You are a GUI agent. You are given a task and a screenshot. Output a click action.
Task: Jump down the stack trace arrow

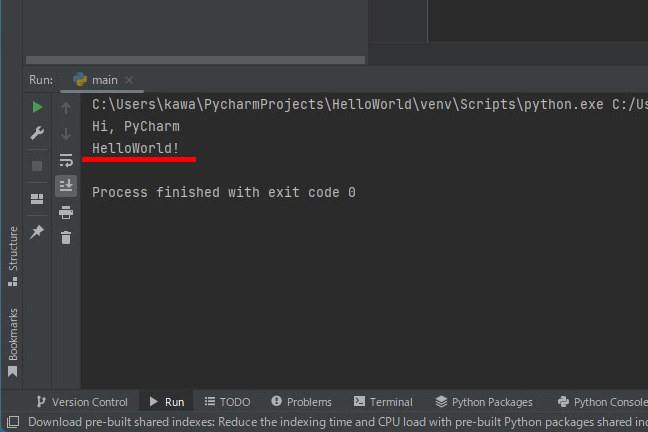click(x=66, y=134)
